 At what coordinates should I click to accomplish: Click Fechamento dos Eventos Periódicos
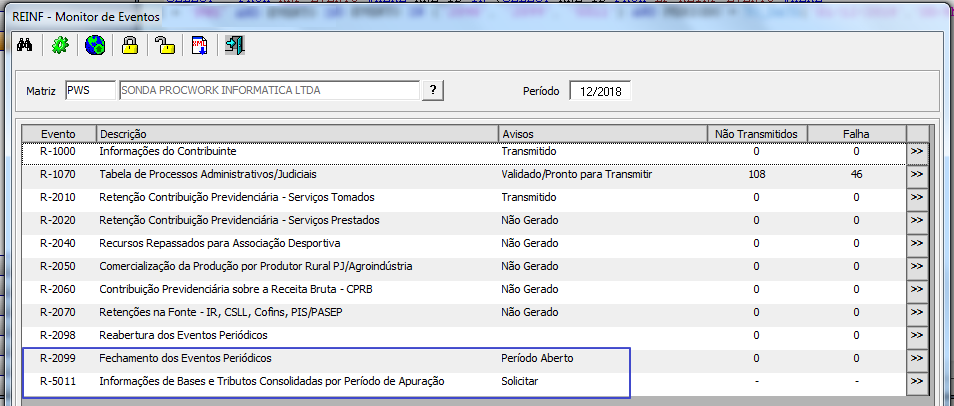pos(185,358)
